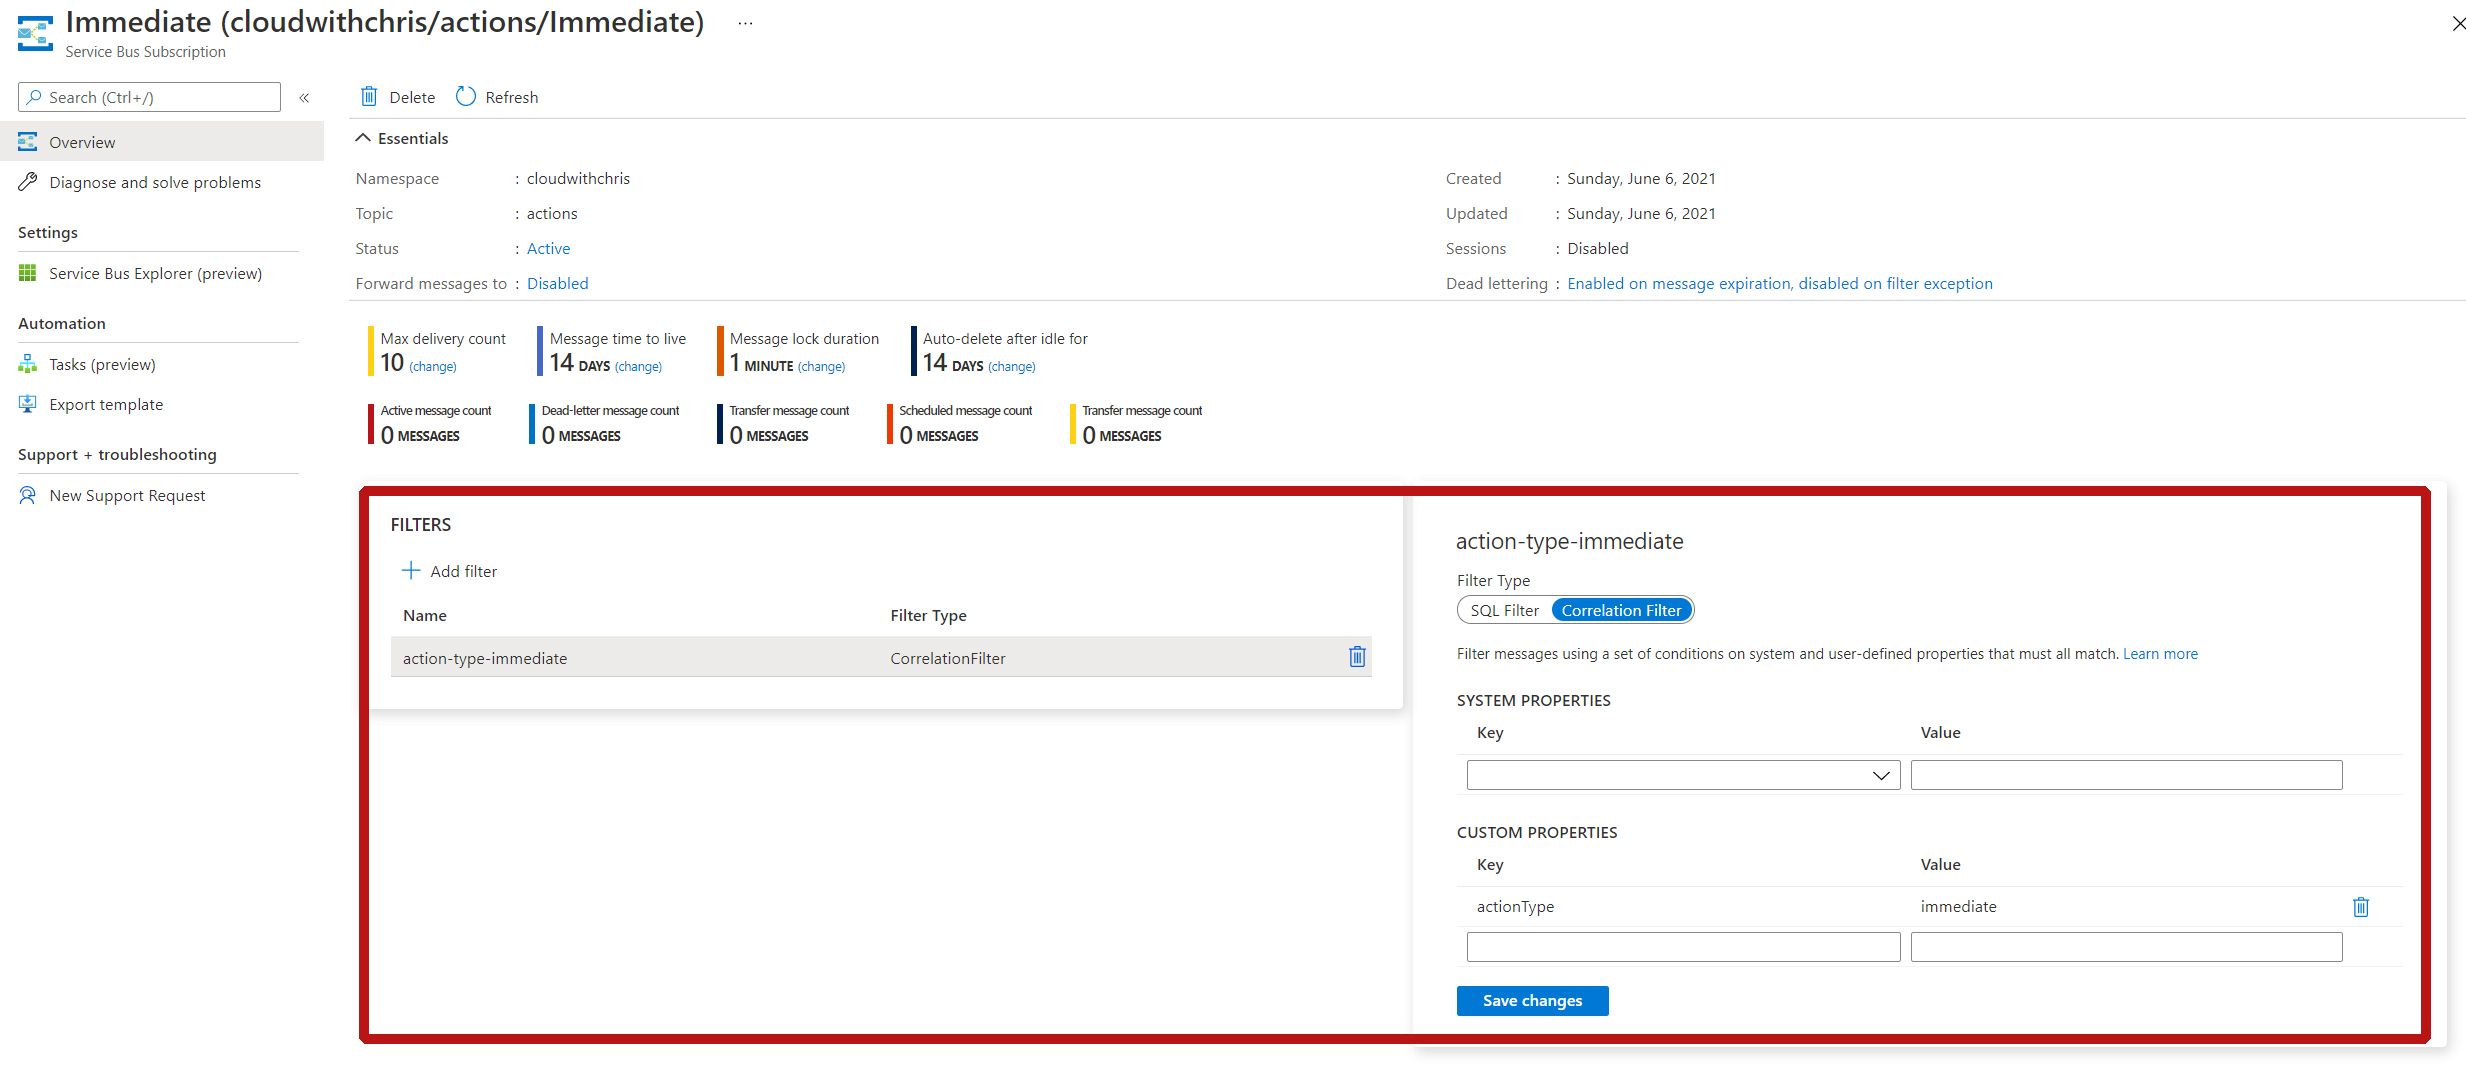The image size is (2466, 1074).
Task: Select Export template in the sidebar
Action: [105, 404]
